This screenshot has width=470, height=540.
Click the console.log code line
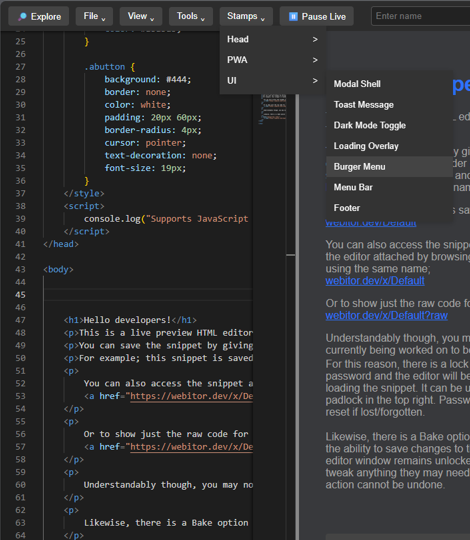pyautogui.click(x=166, y=219)
